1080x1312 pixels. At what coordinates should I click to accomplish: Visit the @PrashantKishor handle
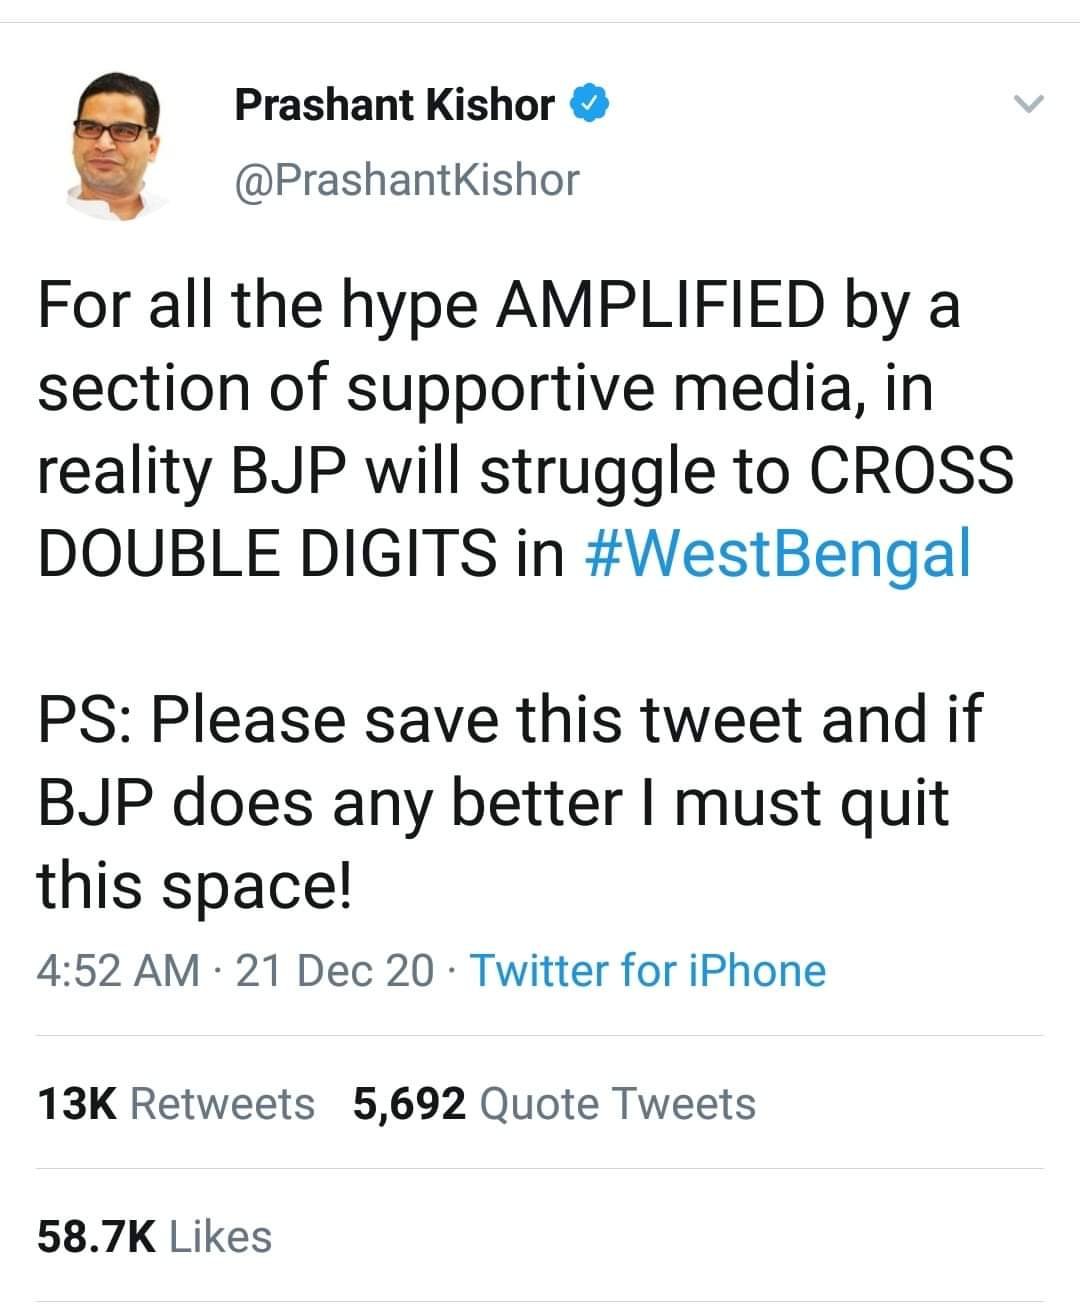point(406,179)
